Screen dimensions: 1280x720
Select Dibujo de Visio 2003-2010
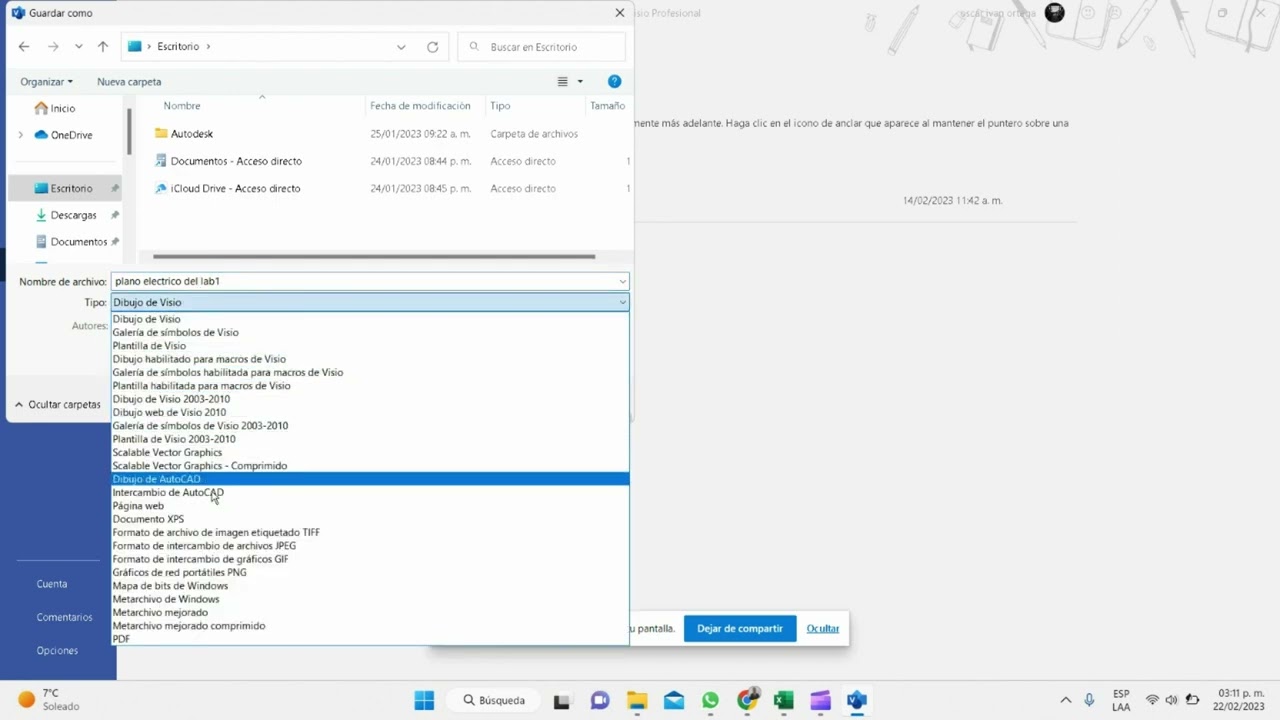coord(370,399)
